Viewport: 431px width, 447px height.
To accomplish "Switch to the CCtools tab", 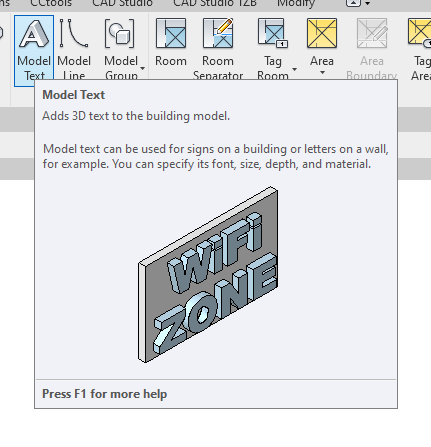I will click(x=51, y=4).
